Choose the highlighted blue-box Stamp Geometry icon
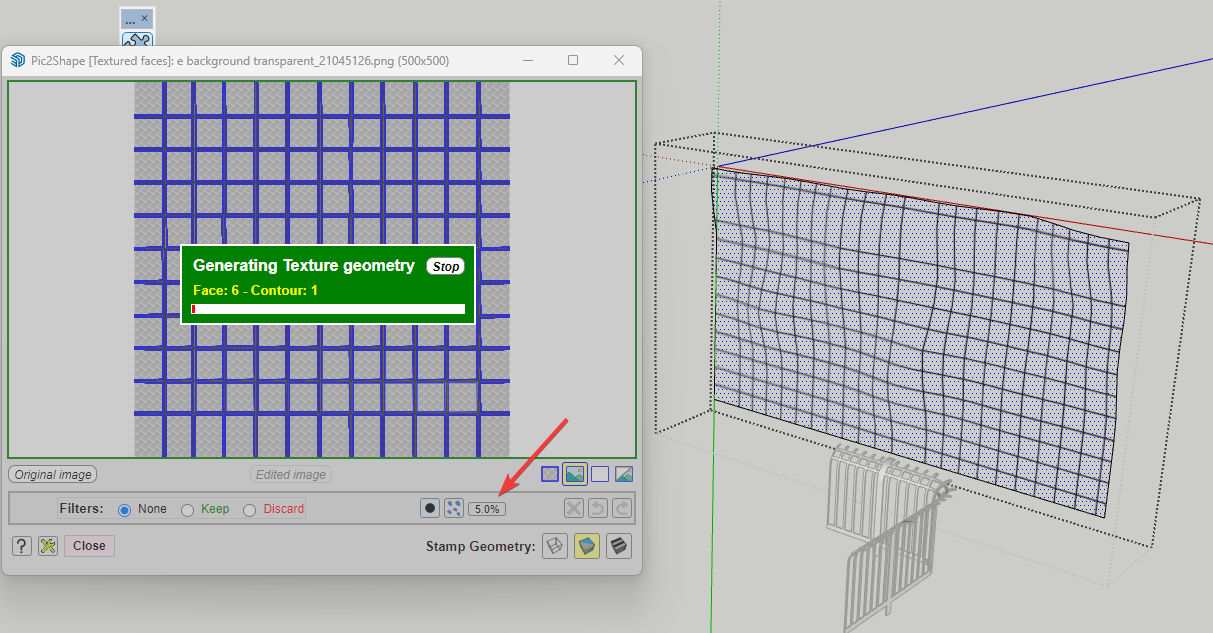 point(587,546)
